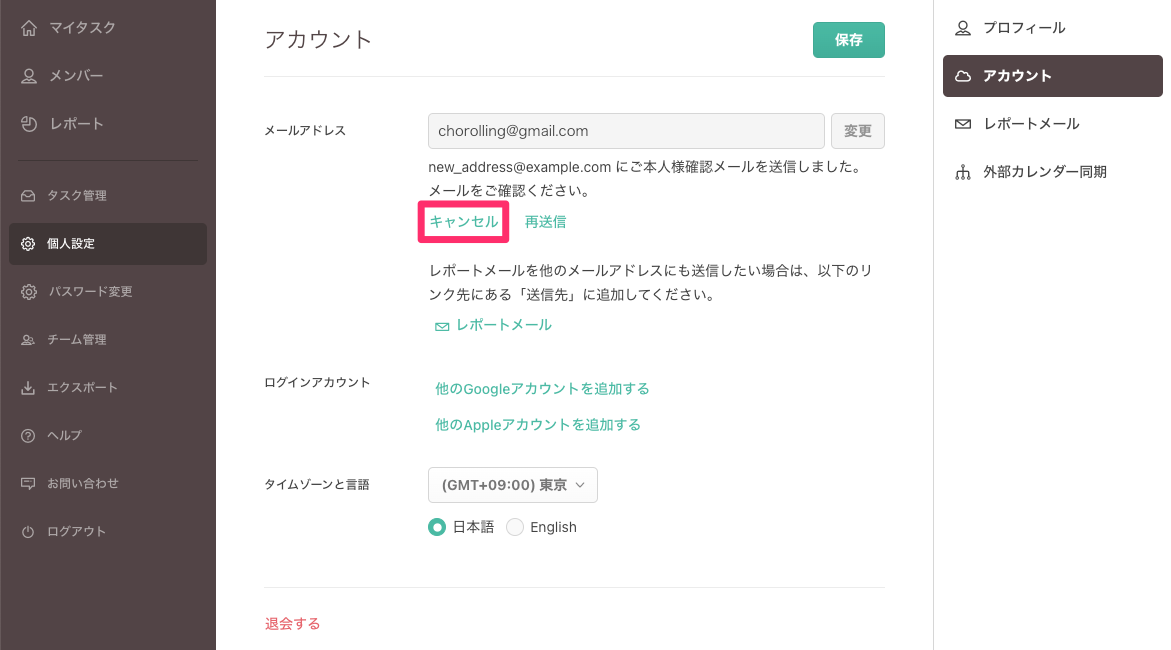1171x650 pixels.
Task: Click the 再送信 link
Action: tap(545, 222)
